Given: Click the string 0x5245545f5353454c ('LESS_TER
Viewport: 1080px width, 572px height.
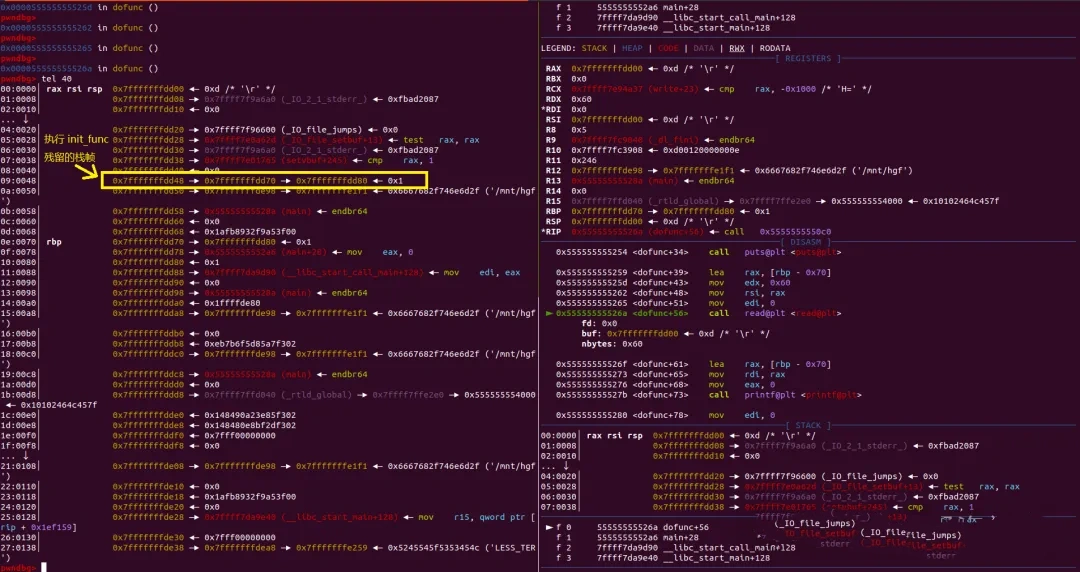Looking at the screenshot, I should tap(461, 548).
